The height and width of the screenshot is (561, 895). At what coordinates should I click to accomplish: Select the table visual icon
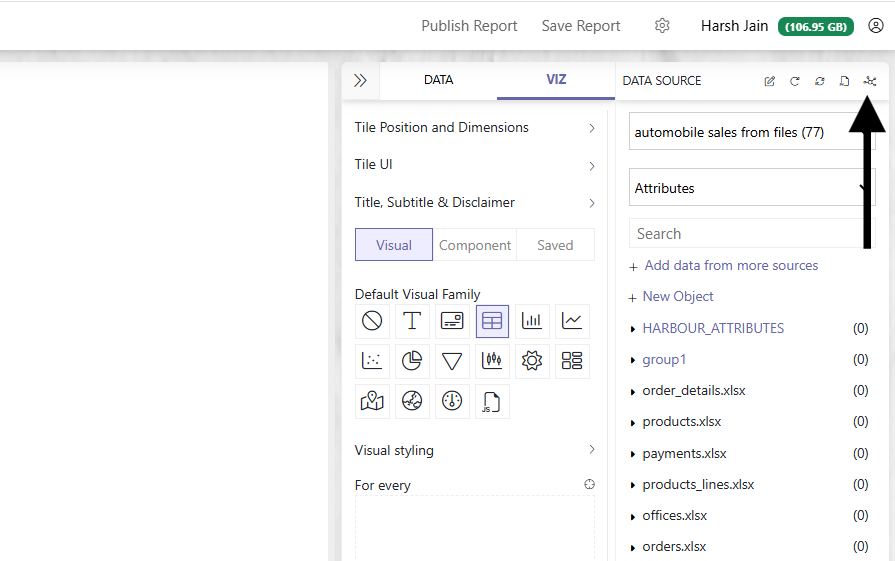[x=492, y=321]
